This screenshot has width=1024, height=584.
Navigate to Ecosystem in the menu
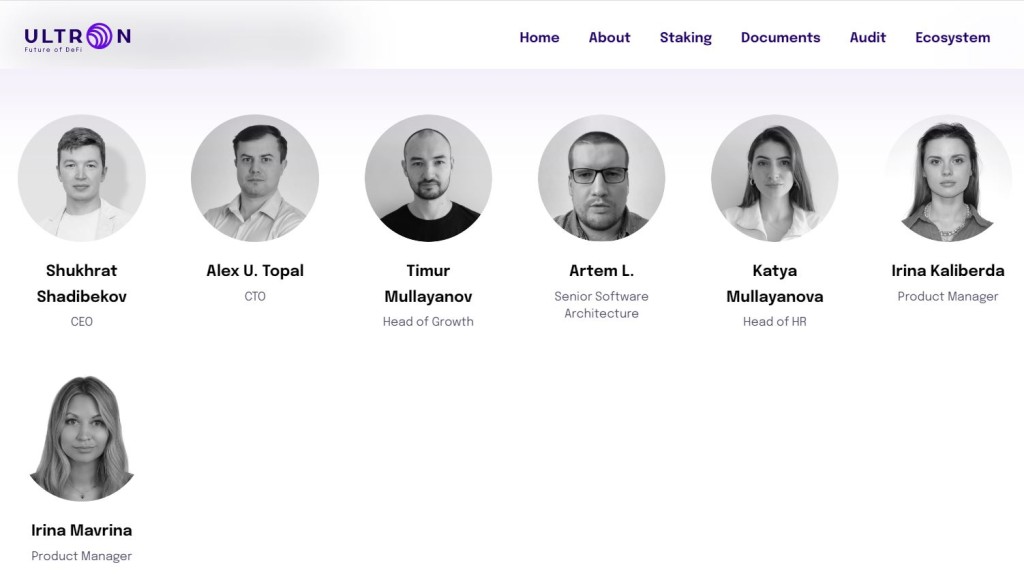point(952,38)
